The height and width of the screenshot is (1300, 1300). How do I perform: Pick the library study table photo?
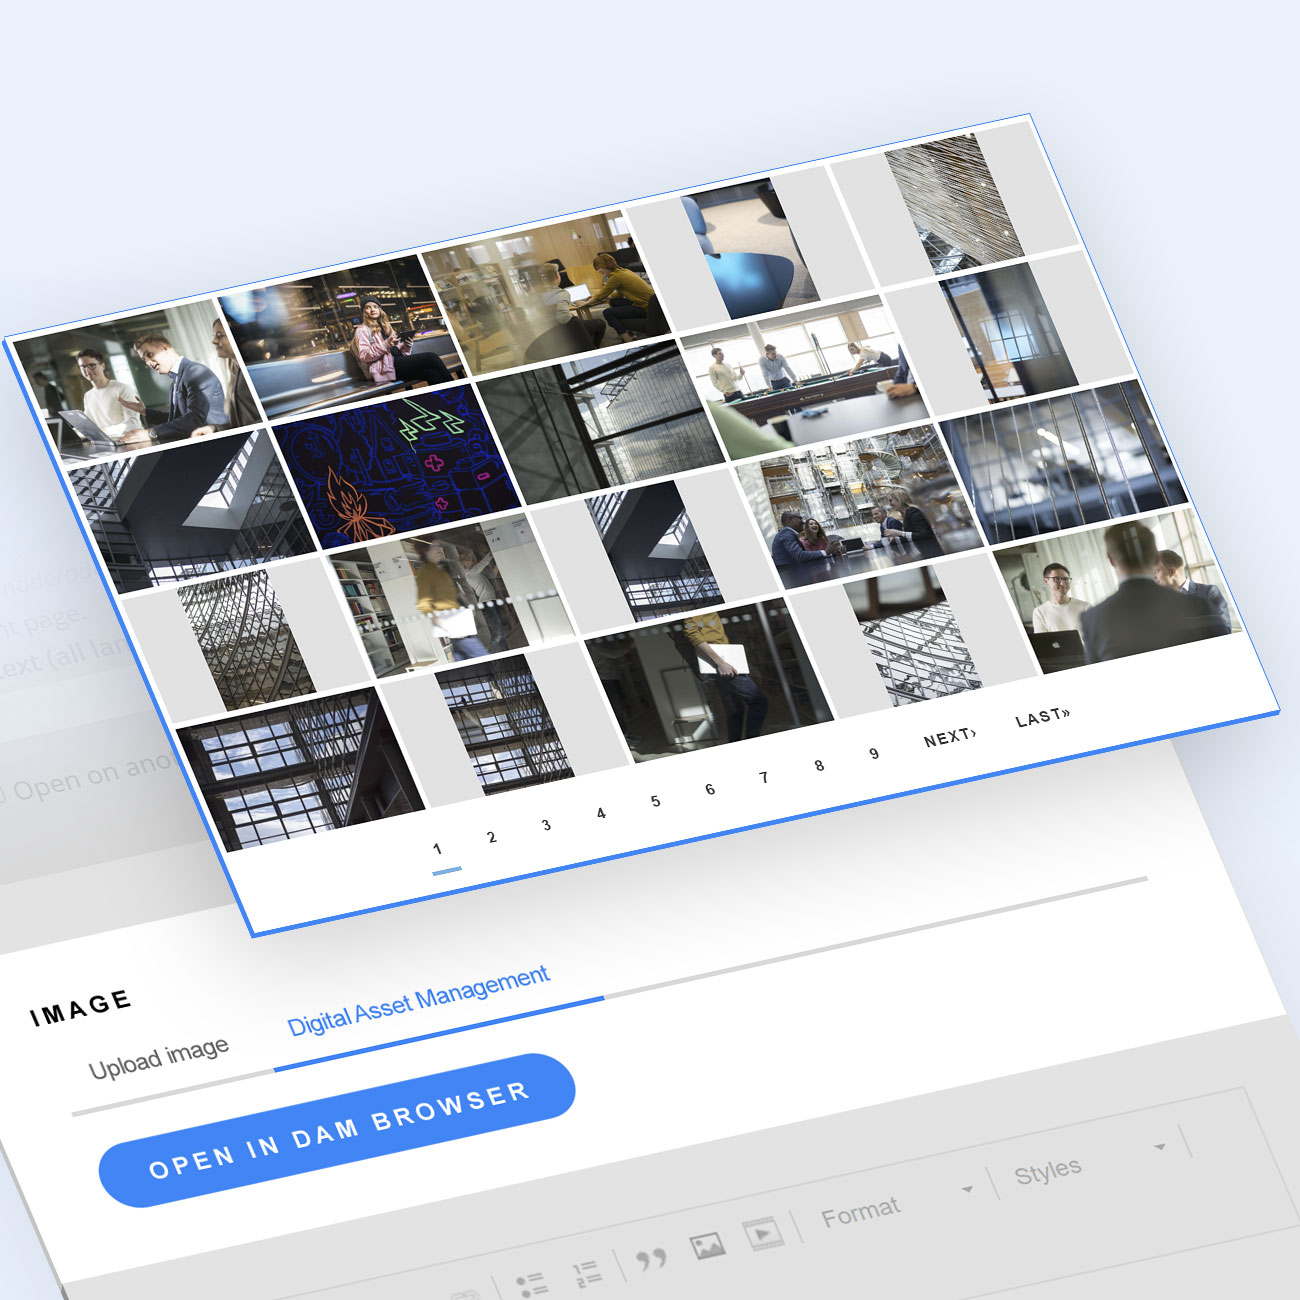click(547, 291)
